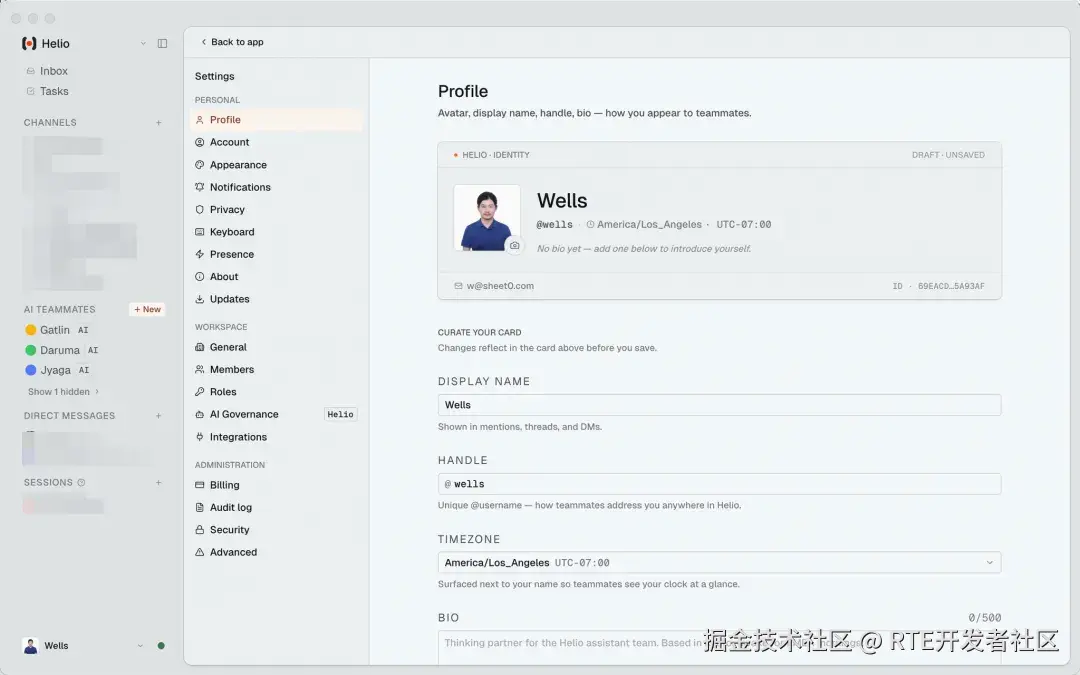
Task: Open the Wells user menu chevron at bottom
Action: click(x=141, y=646)
